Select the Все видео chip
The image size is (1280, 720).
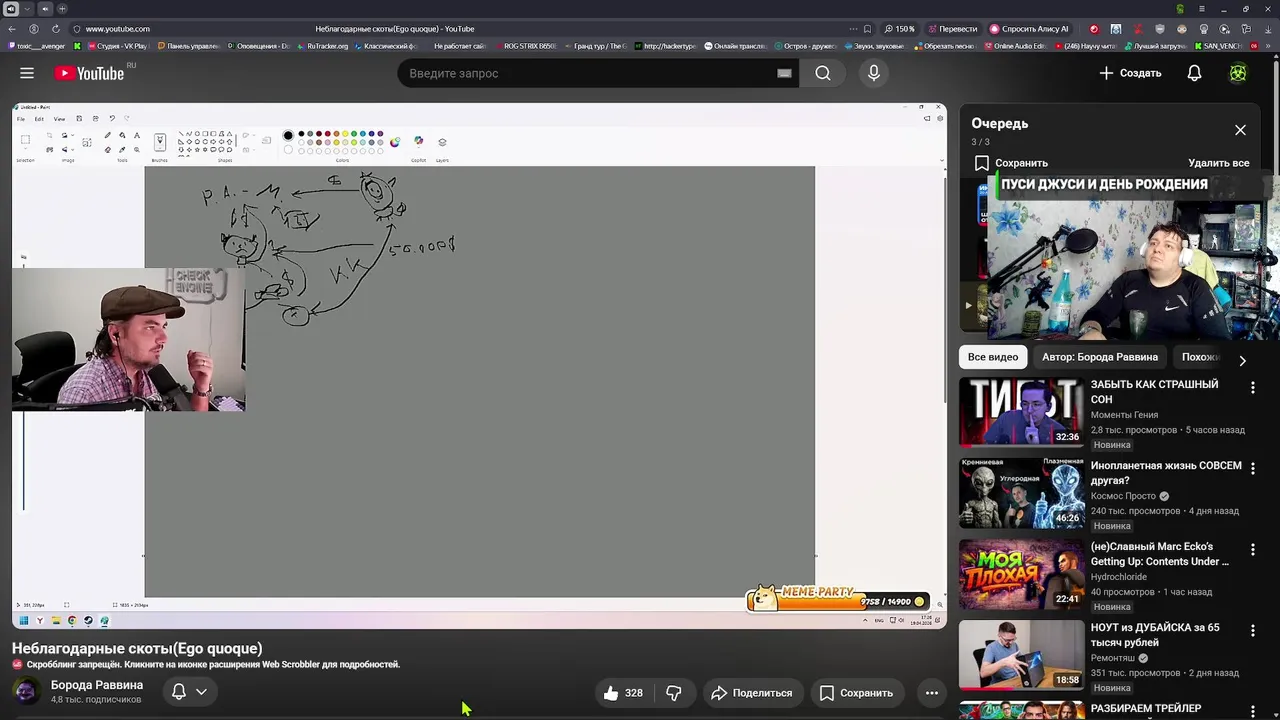point(992,357)
